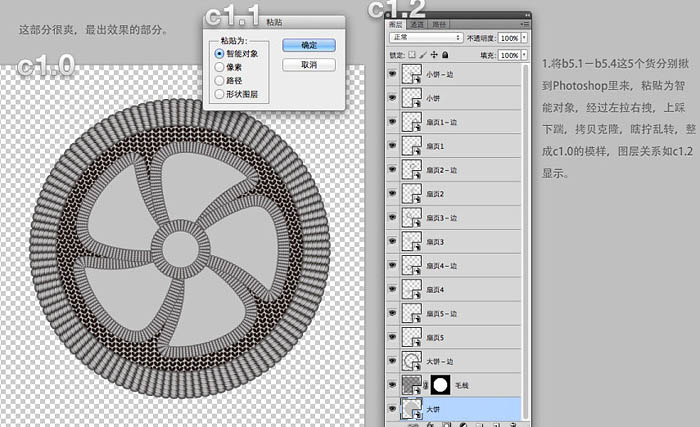The height and width of the screenshot is (427, 700).
Task: Choose the 形状图层 paste option
Action: pos(220,94)
